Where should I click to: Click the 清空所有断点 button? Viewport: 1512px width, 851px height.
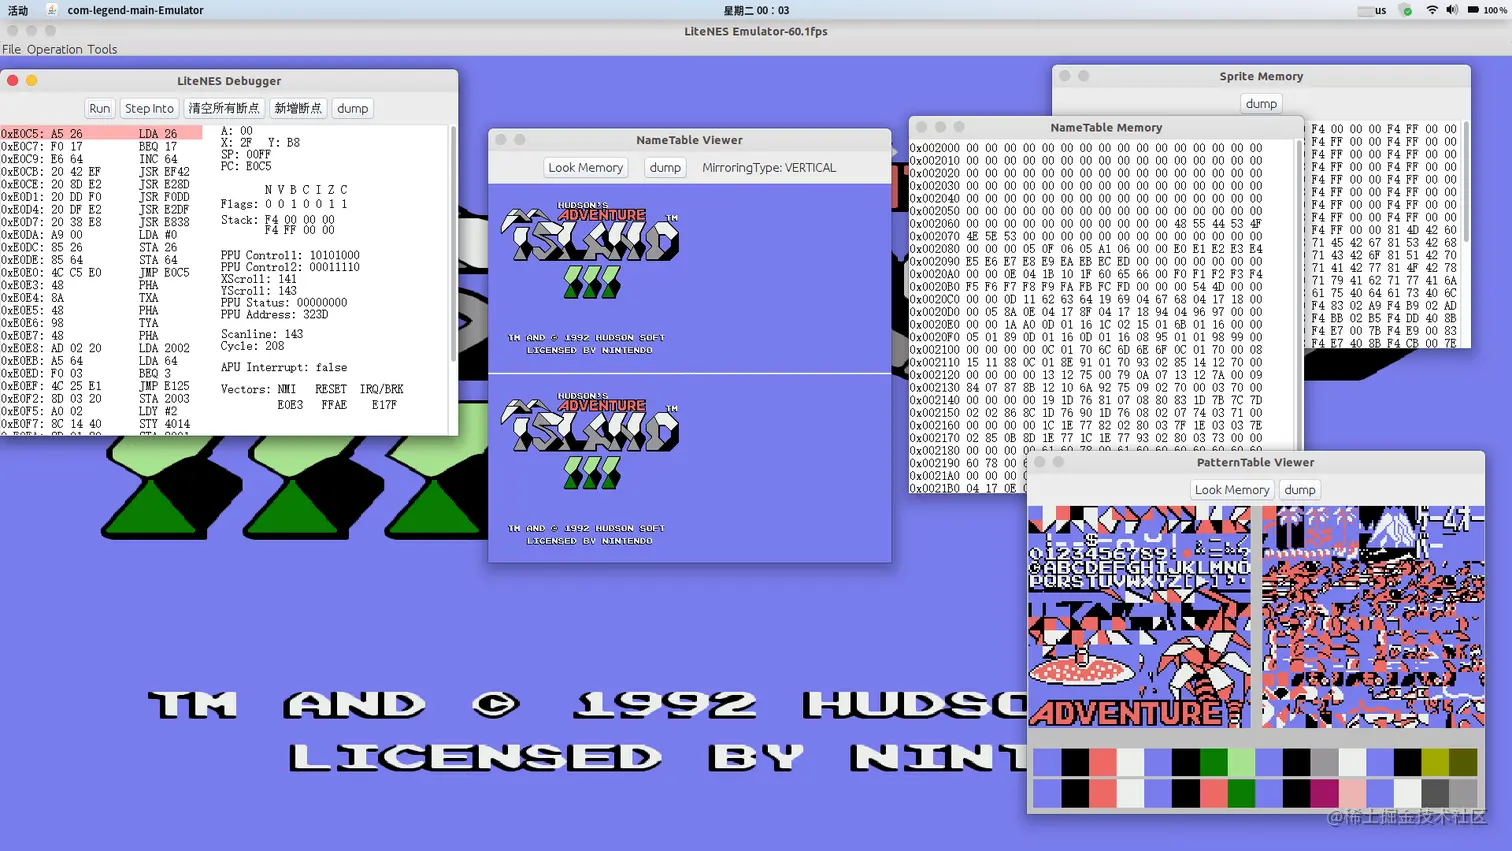coord(224,108)
